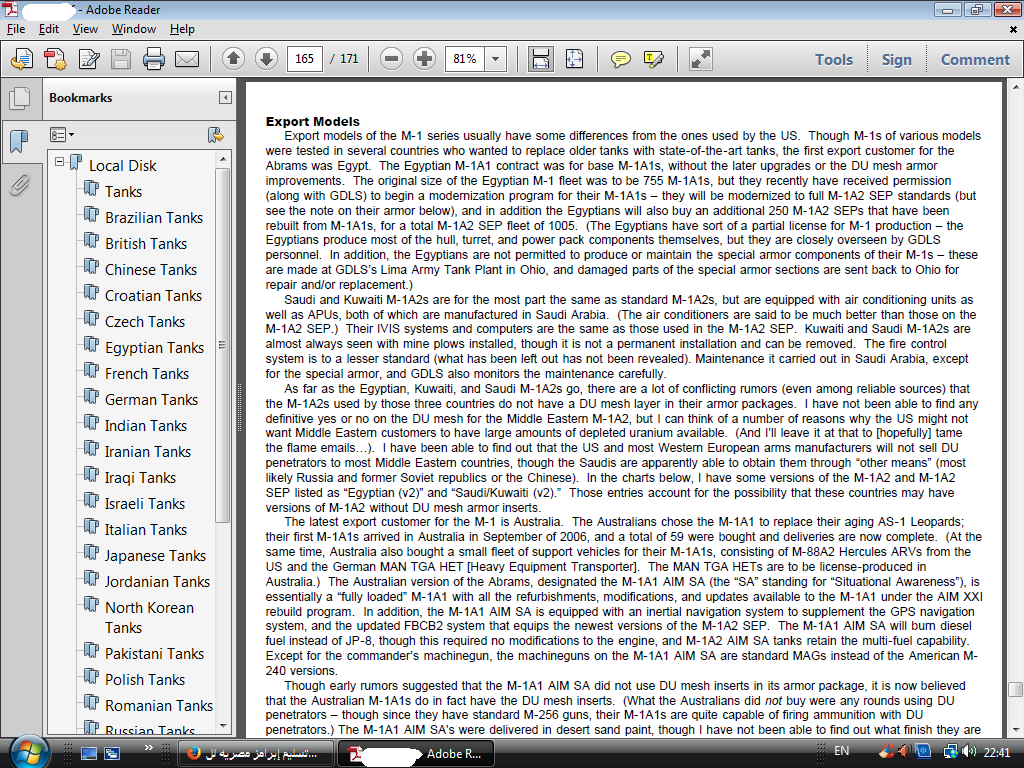Click the volume speaker tray icon
The width and height of the screenshot is (1024, 768).
click(969, 752)
